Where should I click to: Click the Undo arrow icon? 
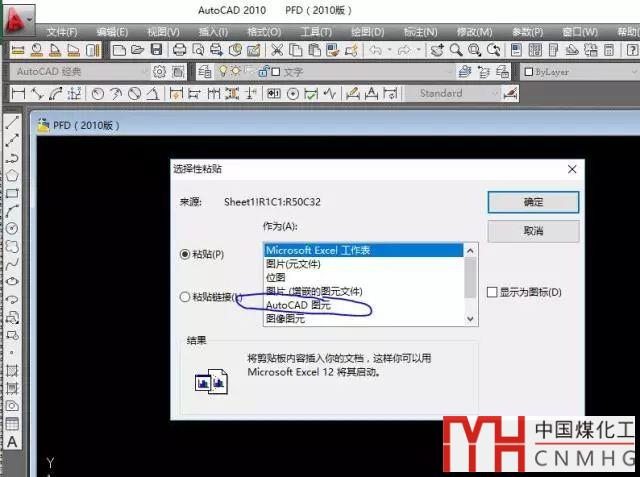(x=376, y=50)
